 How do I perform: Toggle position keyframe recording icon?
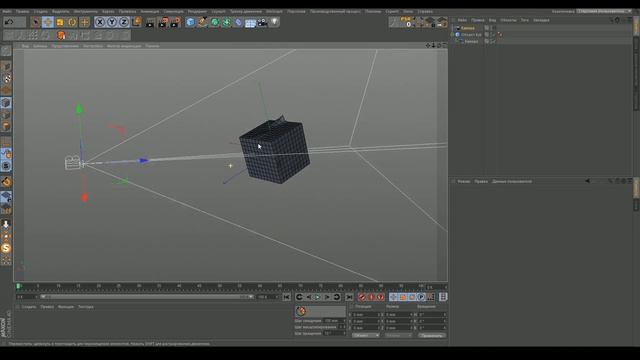pyautogui.click(x=393, y=297)
